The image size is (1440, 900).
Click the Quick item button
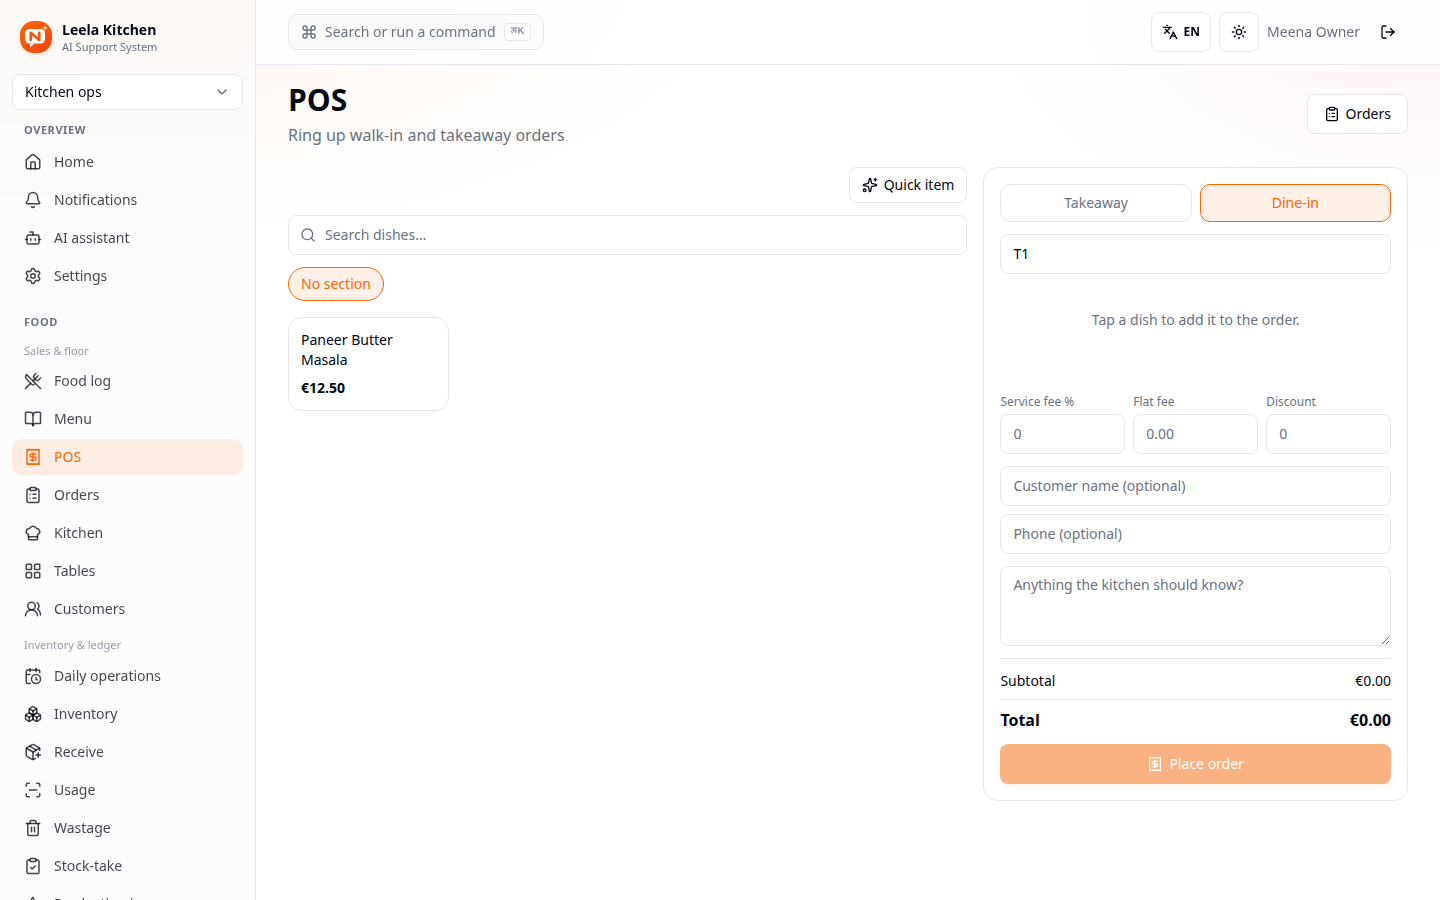[x=908, y=185]
